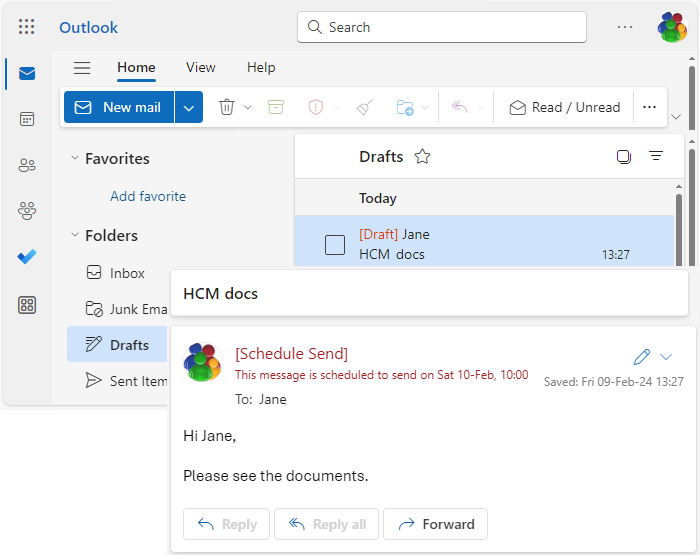700x555 pixels.
Task: Click the Report shield icon
Action: point(316,107)
